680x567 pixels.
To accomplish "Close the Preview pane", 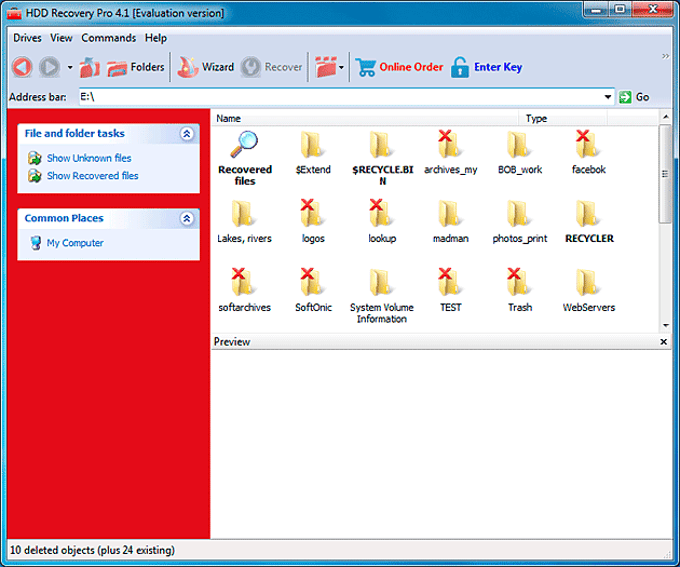I will point(664,342).
